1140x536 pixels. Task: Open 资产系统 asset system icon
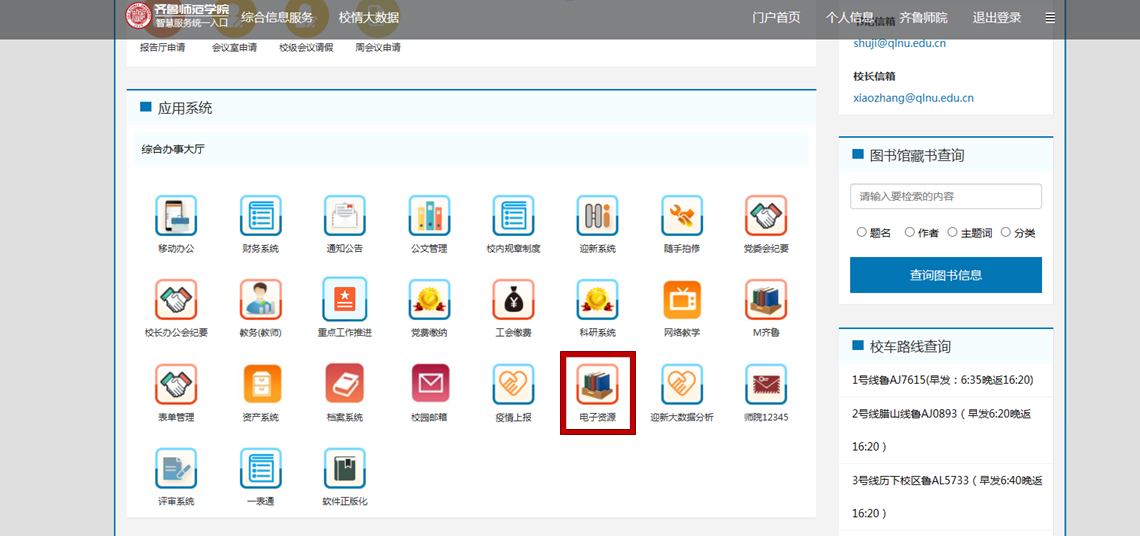(x=260, y=384)
